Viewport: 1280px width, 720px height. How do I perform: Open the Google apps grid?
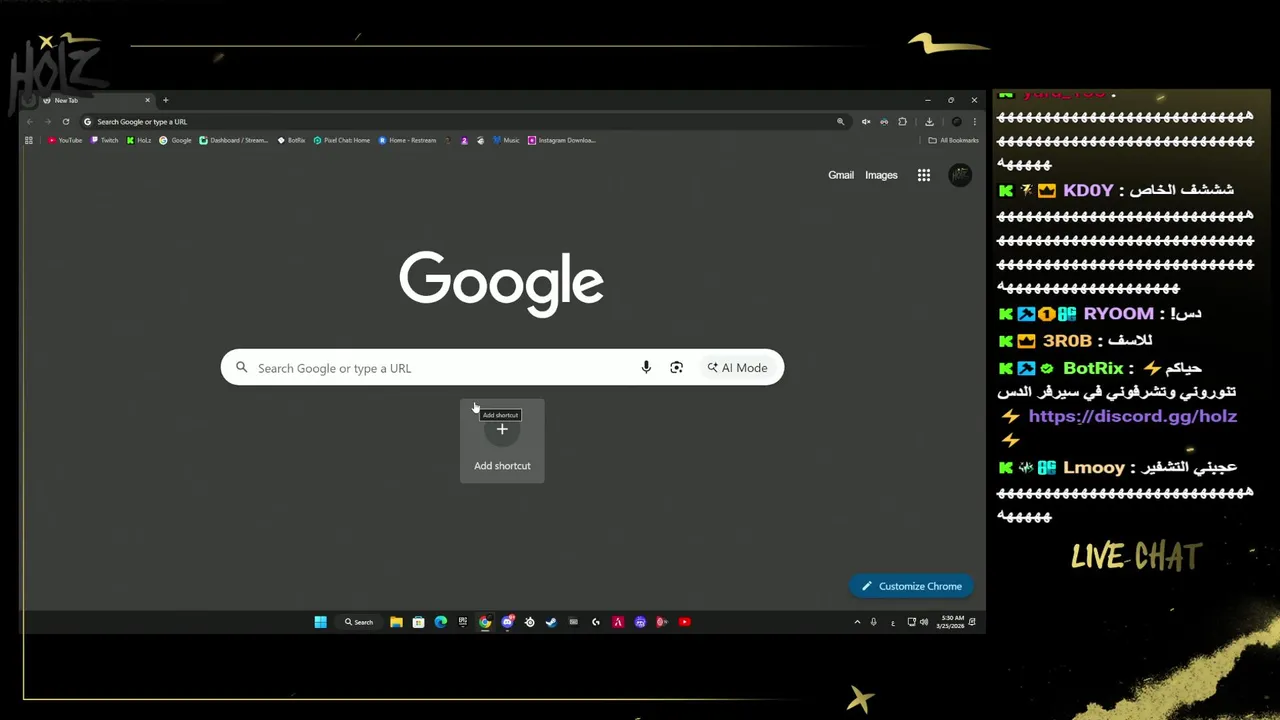coord(924,175)
